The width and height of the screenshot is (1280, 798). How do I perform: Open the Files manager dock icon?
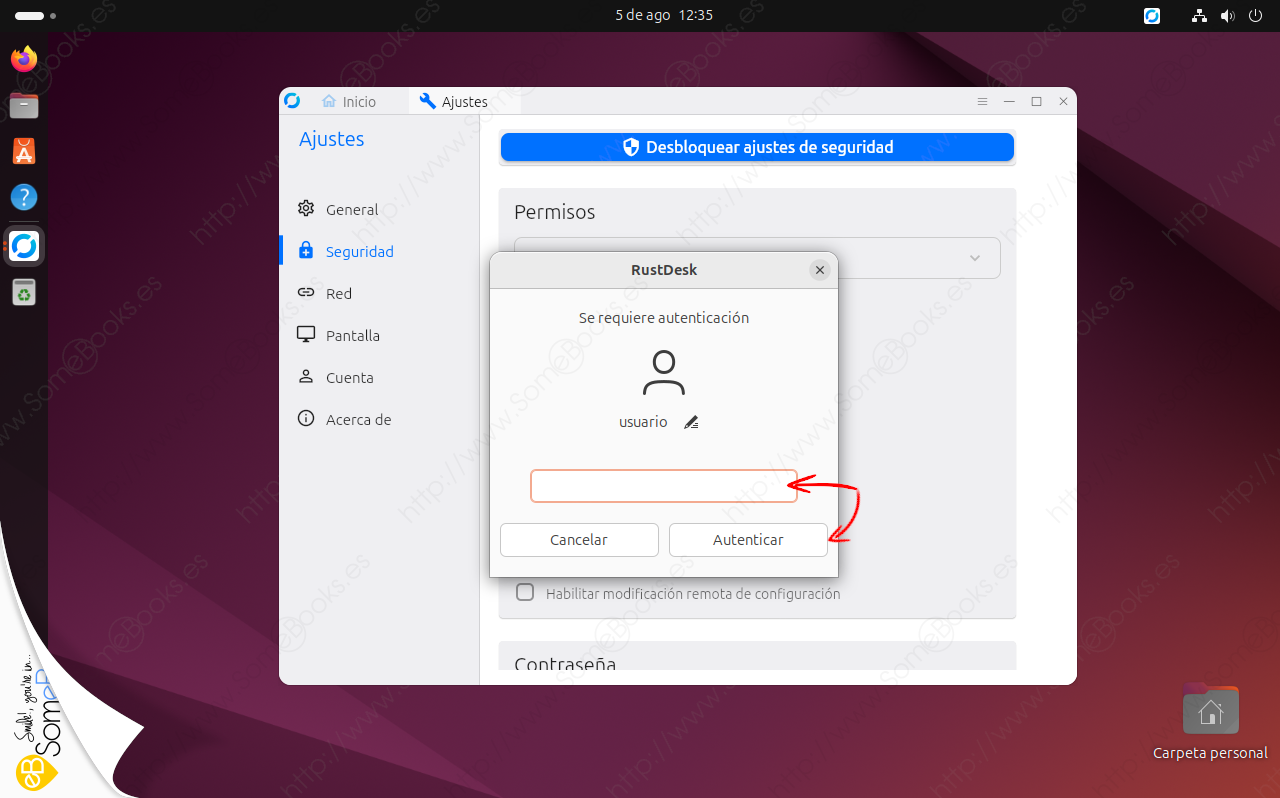coord(24,104)
